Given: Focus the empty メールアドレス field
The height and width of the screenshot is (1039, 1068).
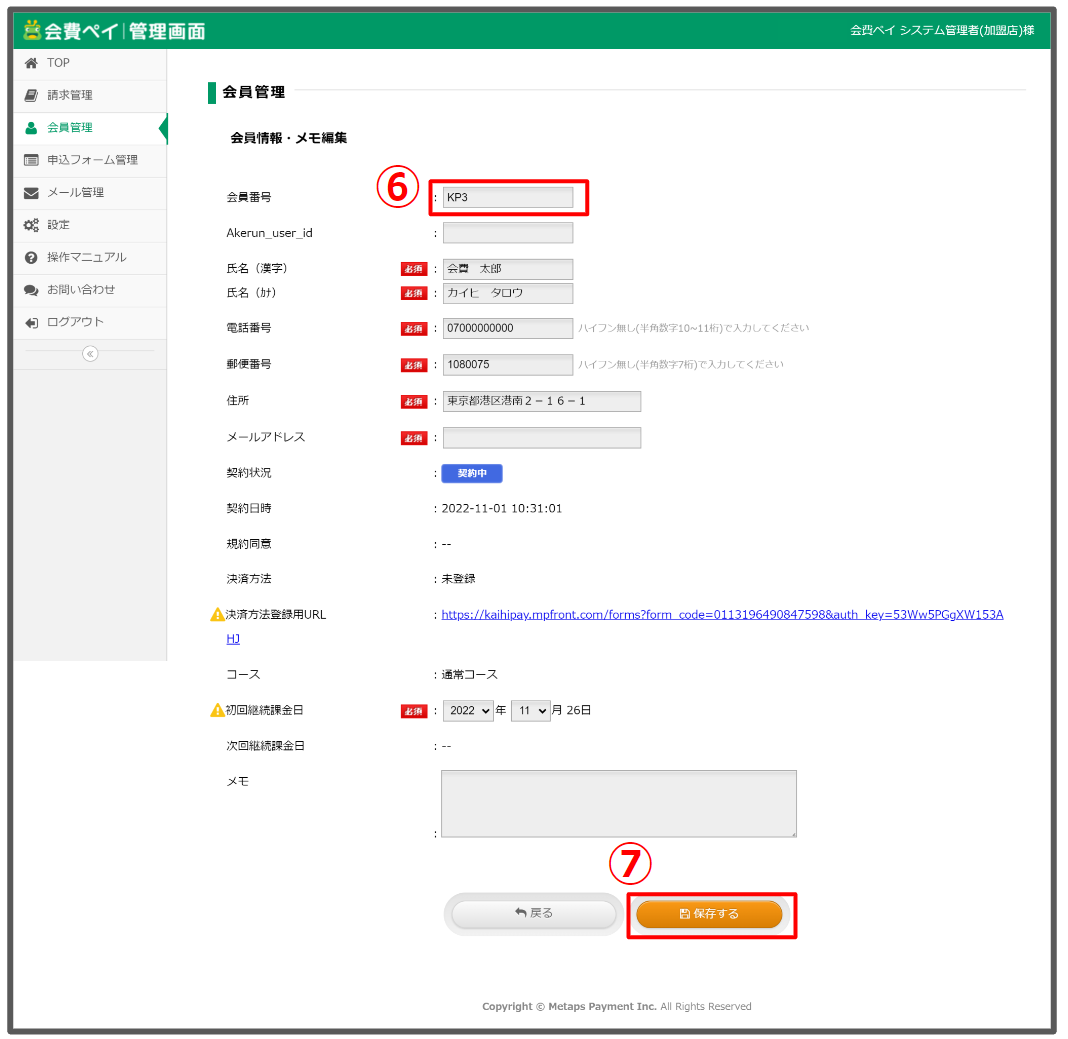Looking at the screenshot, I should [x=541, y=438].
